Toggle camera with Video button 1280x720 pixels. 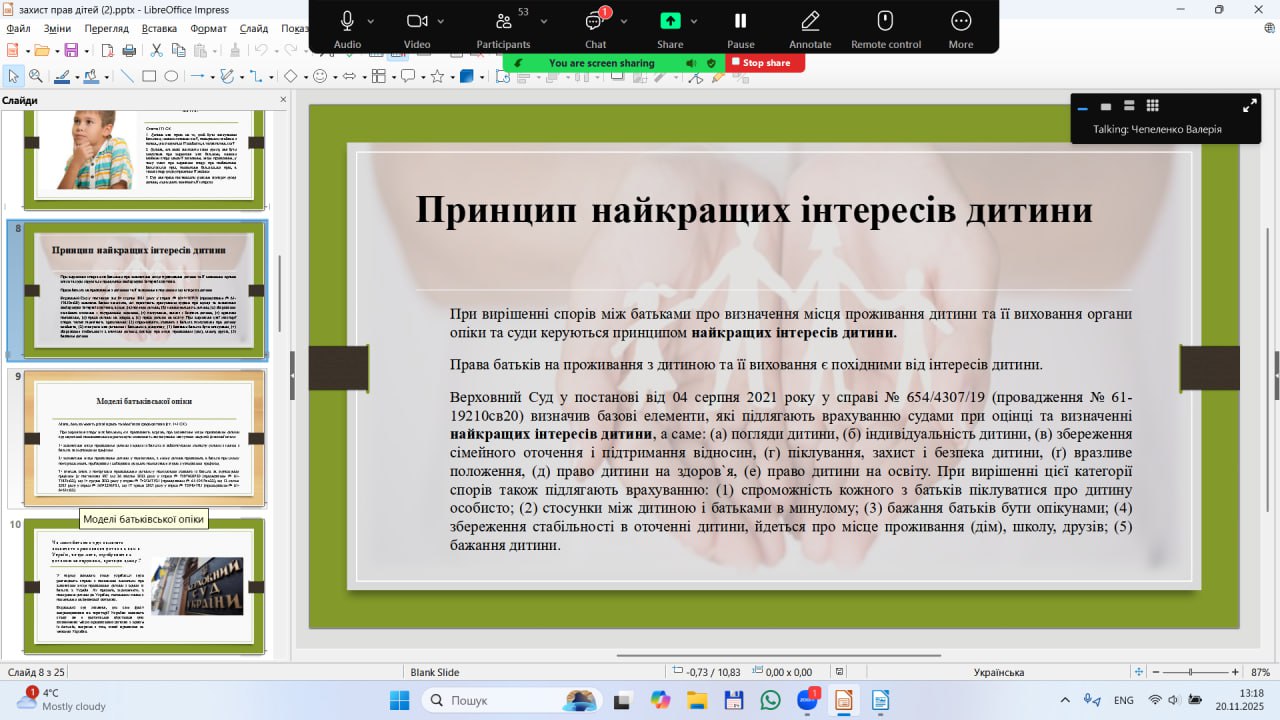point(417,27)
